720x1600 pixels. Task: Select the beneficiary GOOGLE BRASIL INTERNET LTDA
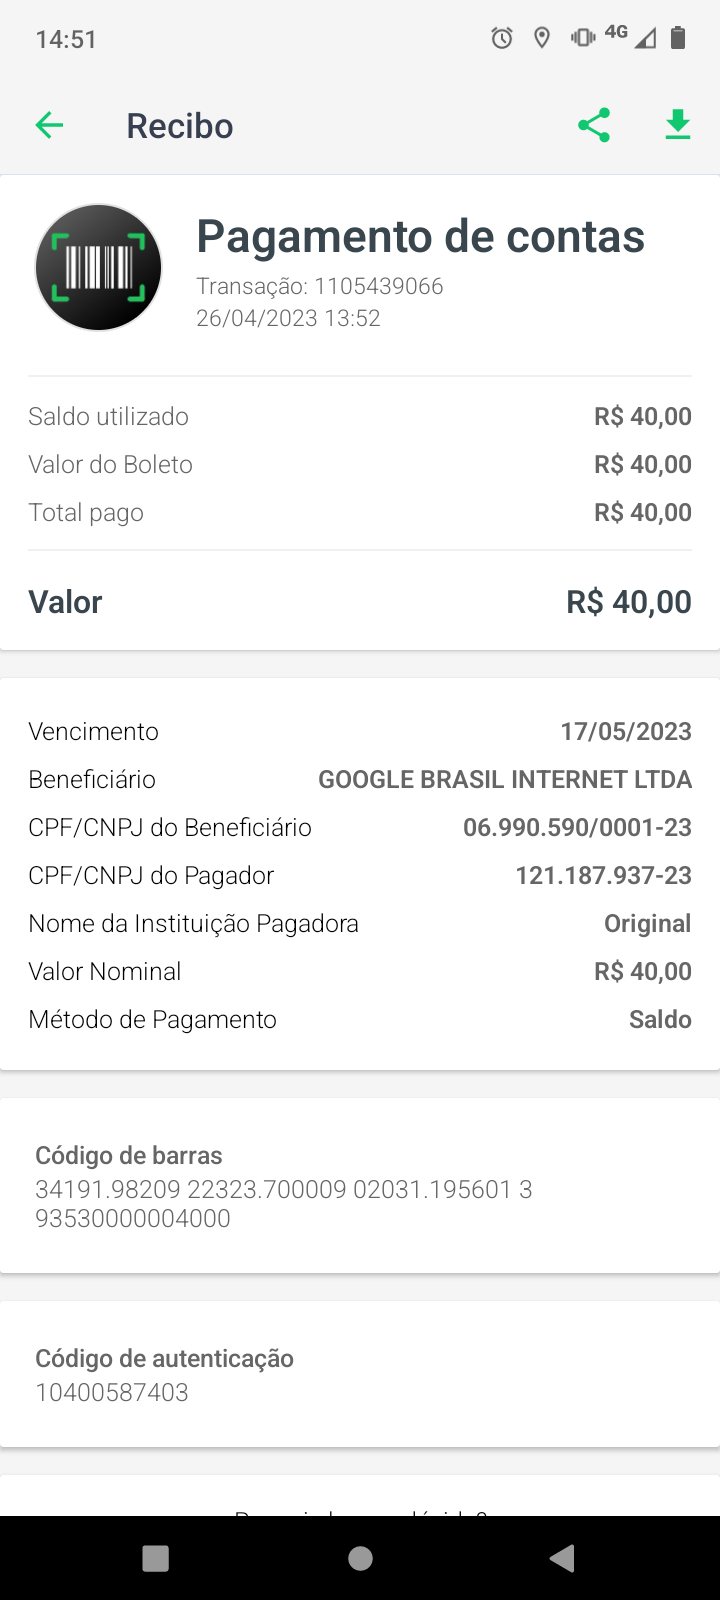pos(505,779)
